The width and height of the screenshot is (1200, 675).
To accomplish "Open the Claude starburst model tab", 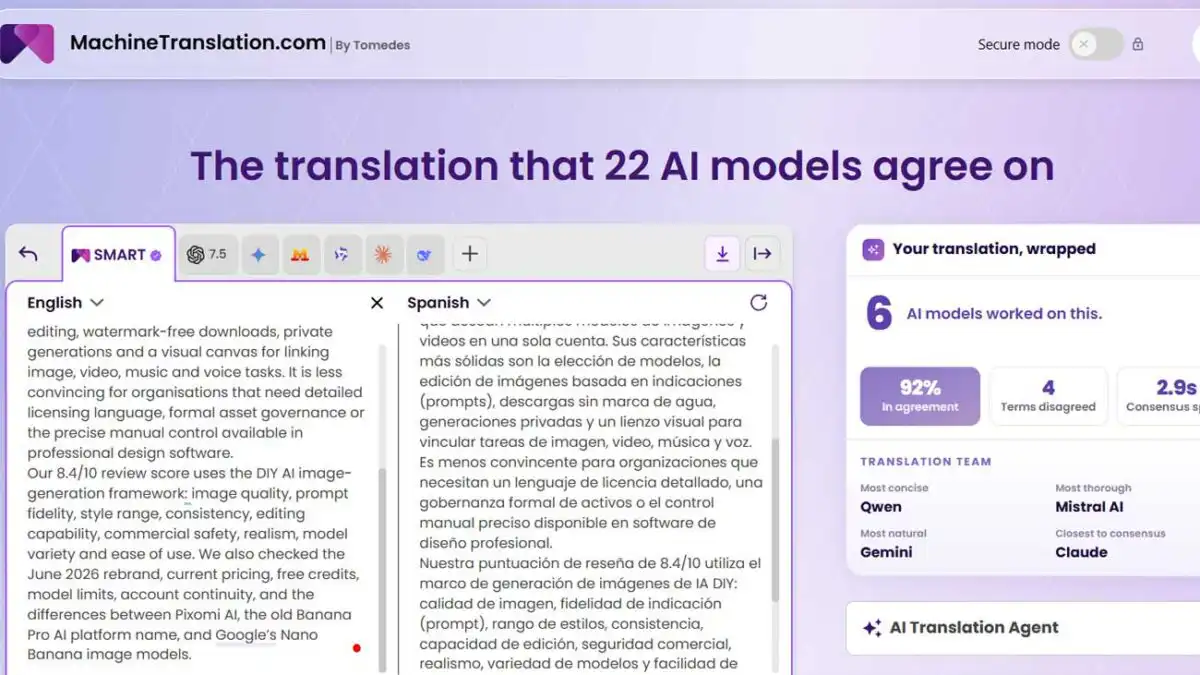I will click(x=383, y=255).
